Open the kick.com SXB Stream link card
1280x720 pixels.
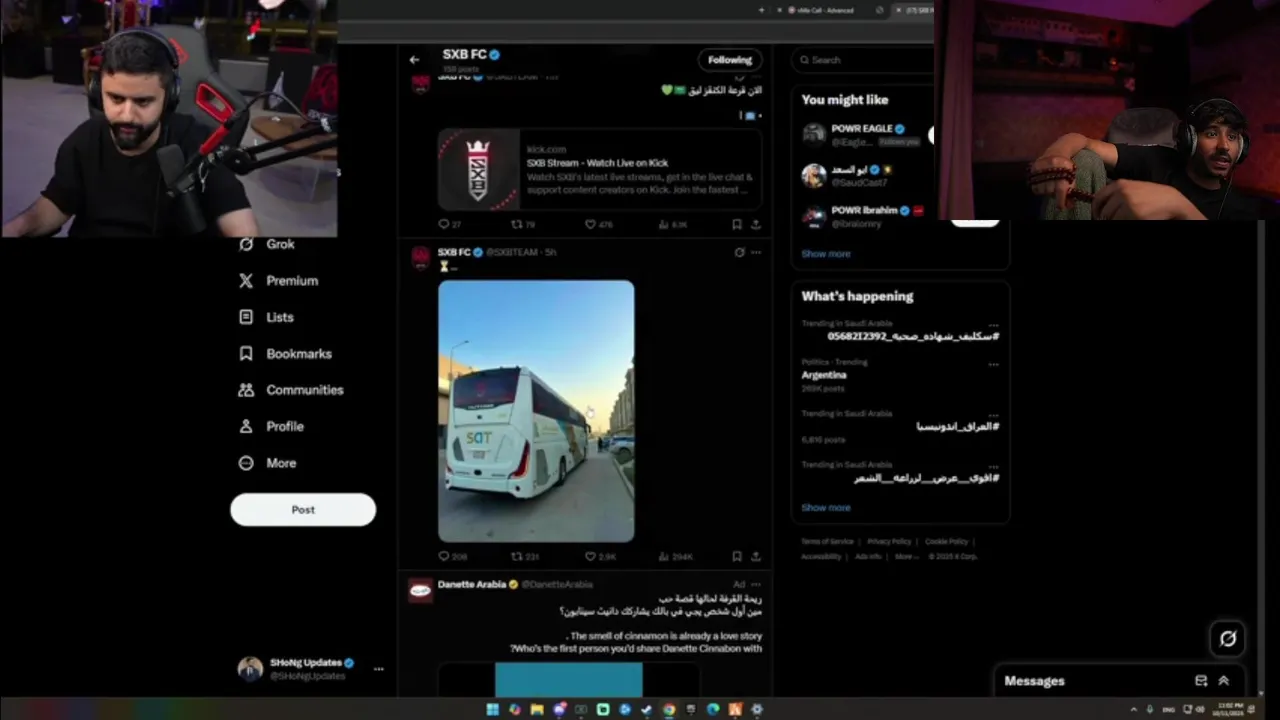pyautogui.click(x=600, y=169)
